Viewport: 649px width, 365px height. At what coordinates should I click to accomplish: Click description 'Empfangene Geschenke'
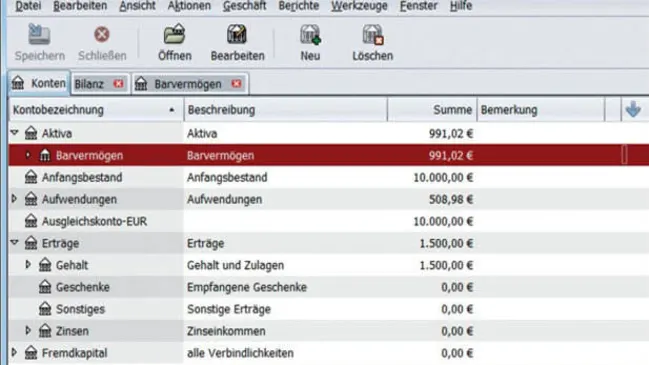[247, 287]
